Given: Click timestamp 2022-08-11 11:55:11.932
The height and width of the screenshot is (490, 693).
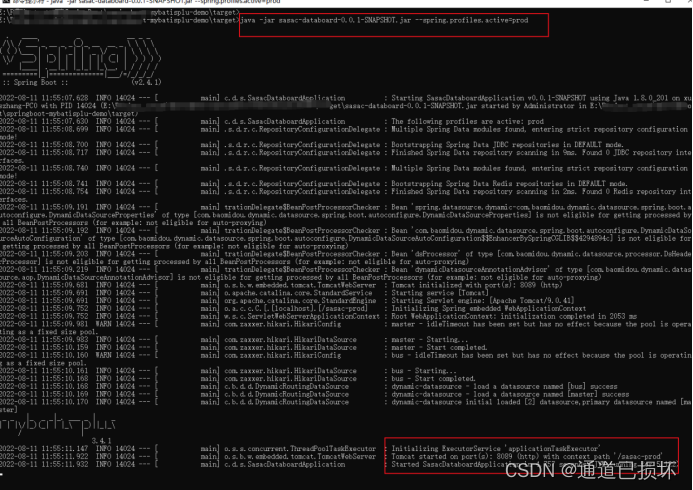Looking at the screenshot, I should coord(44,465).
